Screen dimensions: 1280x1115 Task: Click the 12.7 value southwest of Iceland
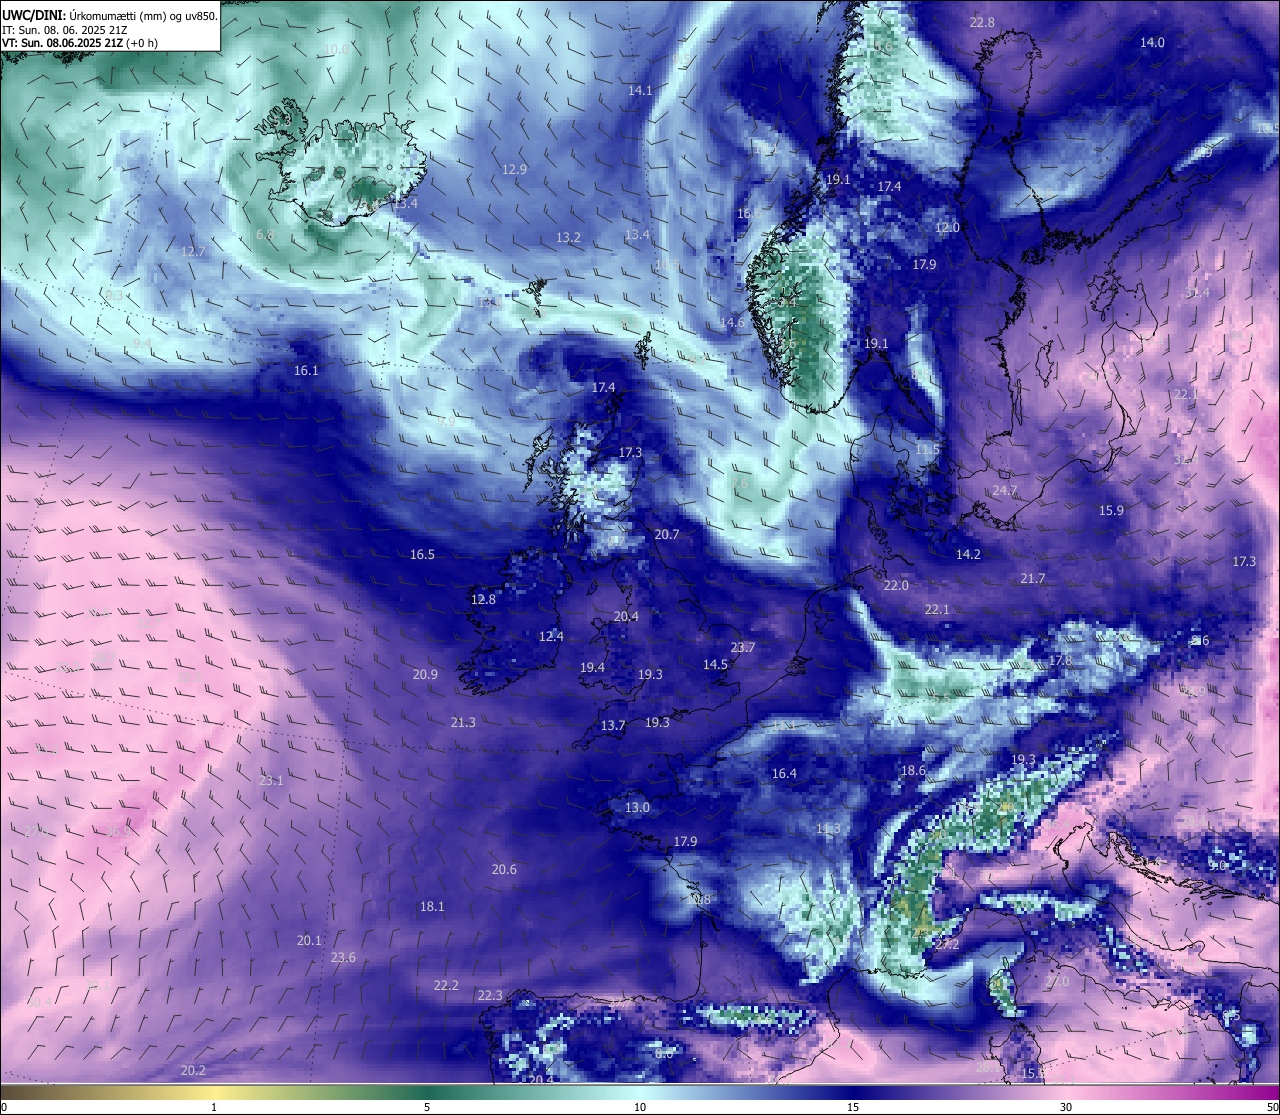pos(192,251)
